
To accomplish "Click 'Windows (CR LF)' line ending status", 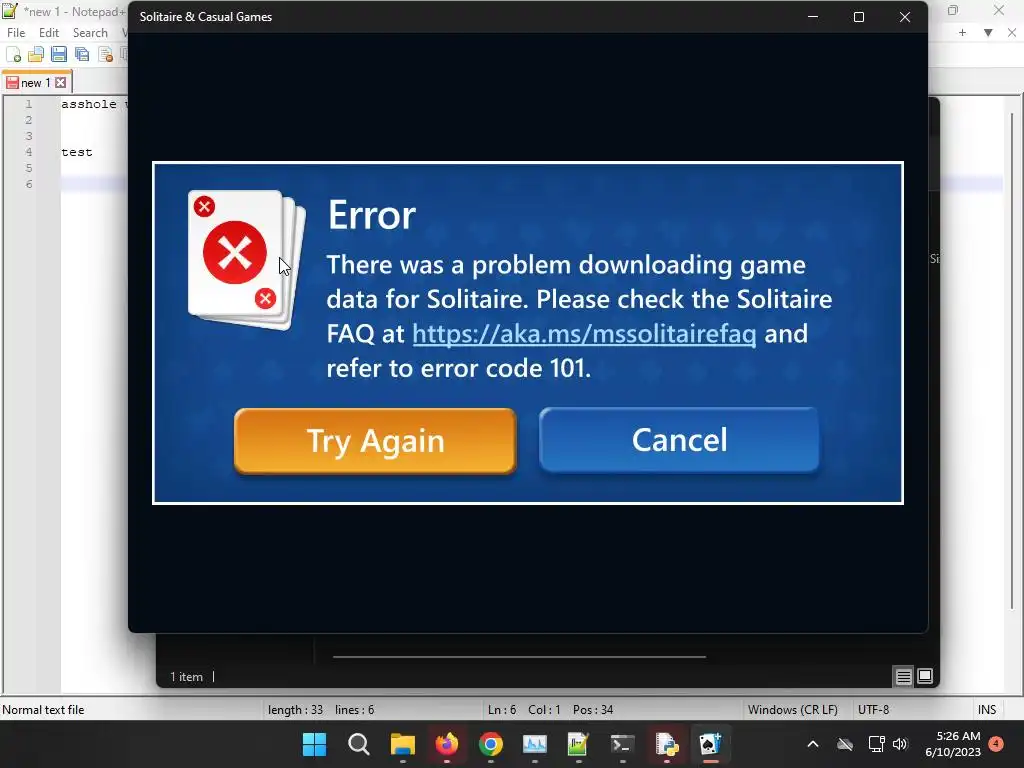I will (x=792, y=710).
